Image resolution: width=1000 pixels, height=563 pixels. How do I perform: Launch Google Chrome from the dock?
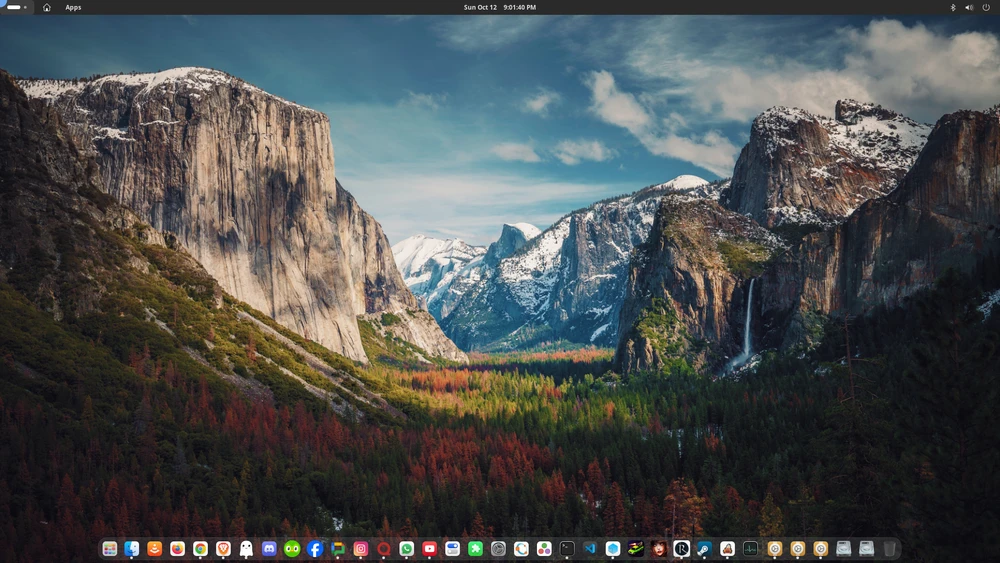pyautogui.click(x=200, y=549)
